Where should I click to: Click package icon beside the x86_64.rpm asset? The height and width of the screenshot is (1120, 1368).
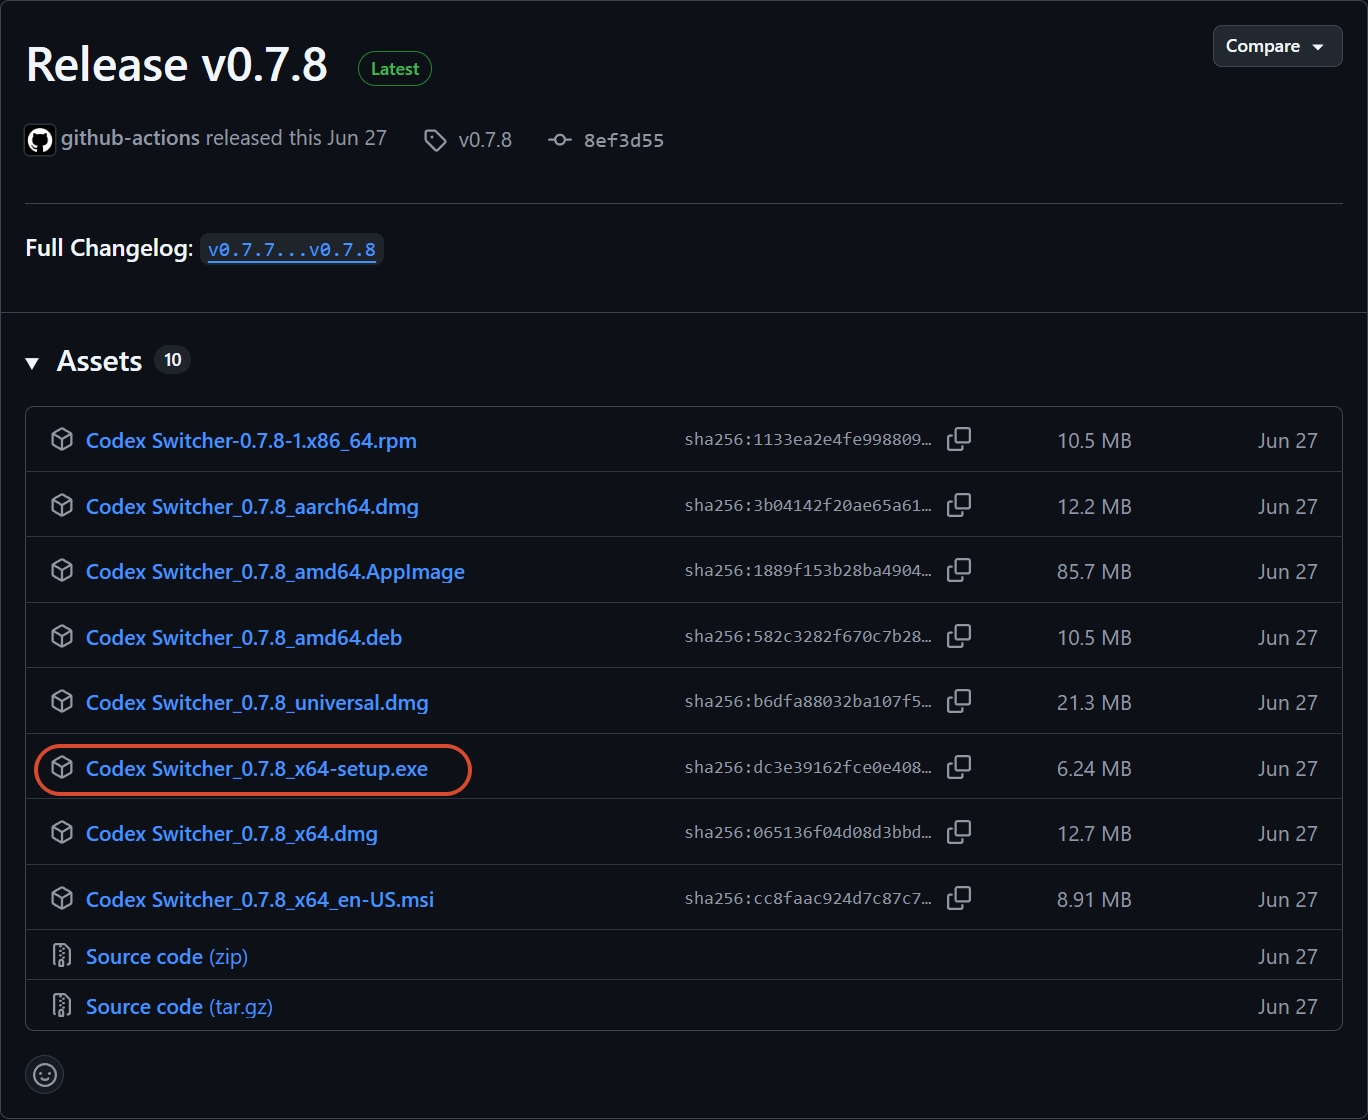pos(62,440)
